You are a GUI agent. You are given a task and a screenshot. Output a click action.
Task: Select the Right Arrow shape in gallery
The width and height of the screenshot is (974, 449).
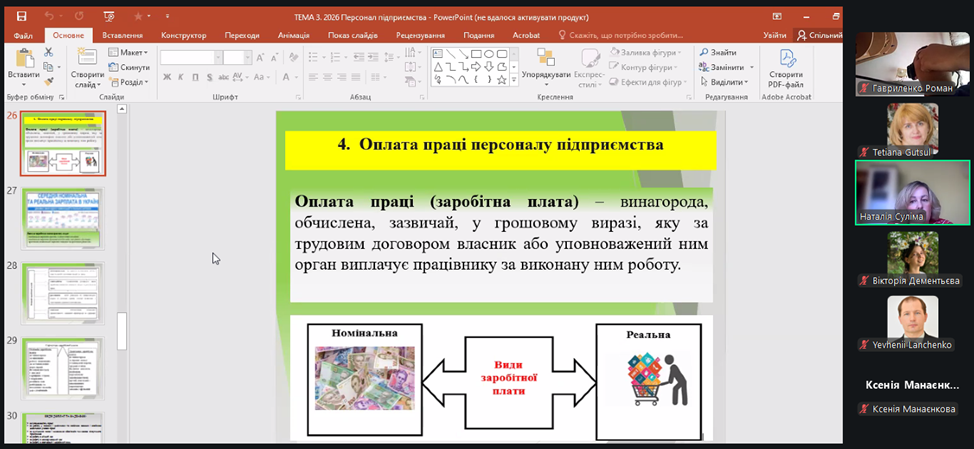(476, 66)
